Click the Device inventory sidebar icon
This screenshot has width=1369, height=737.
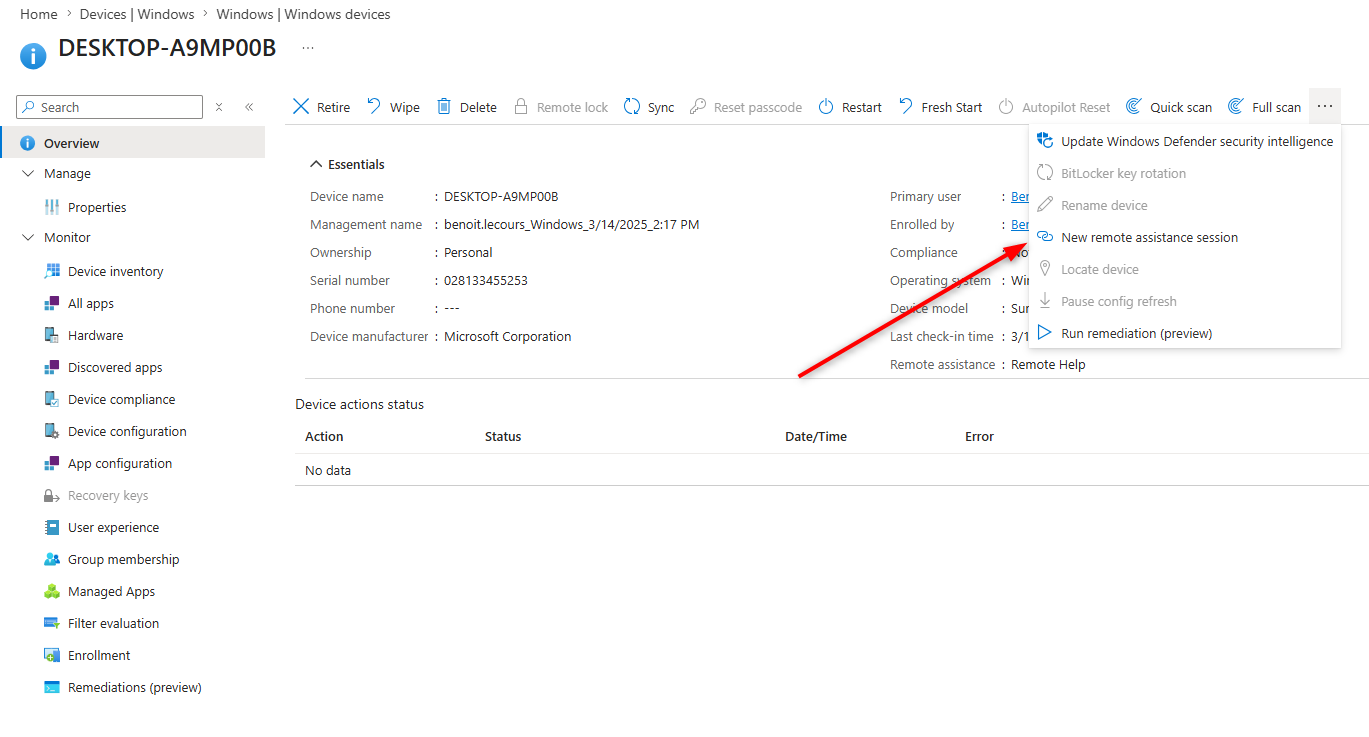pos(52,271)
